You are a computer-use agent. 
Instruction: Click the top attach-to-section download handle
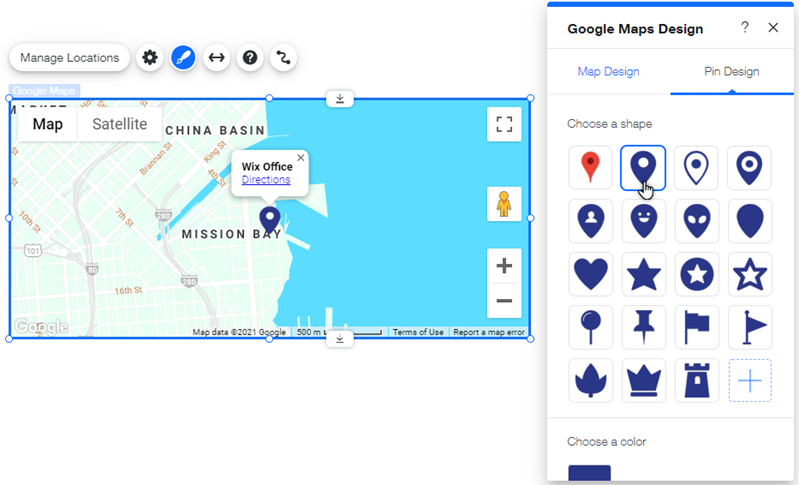(x=340, y=98)
